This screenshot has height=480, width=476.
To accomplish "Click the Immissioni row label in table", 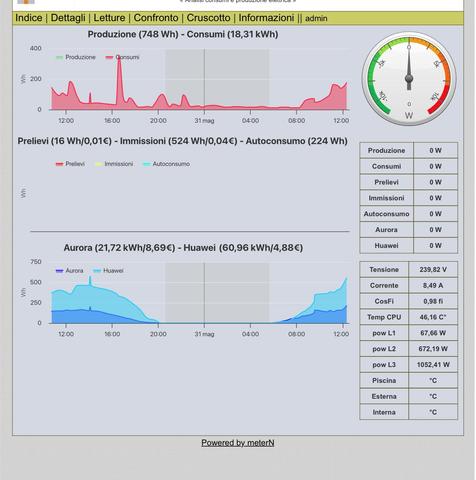I will [x=386, y=198].
